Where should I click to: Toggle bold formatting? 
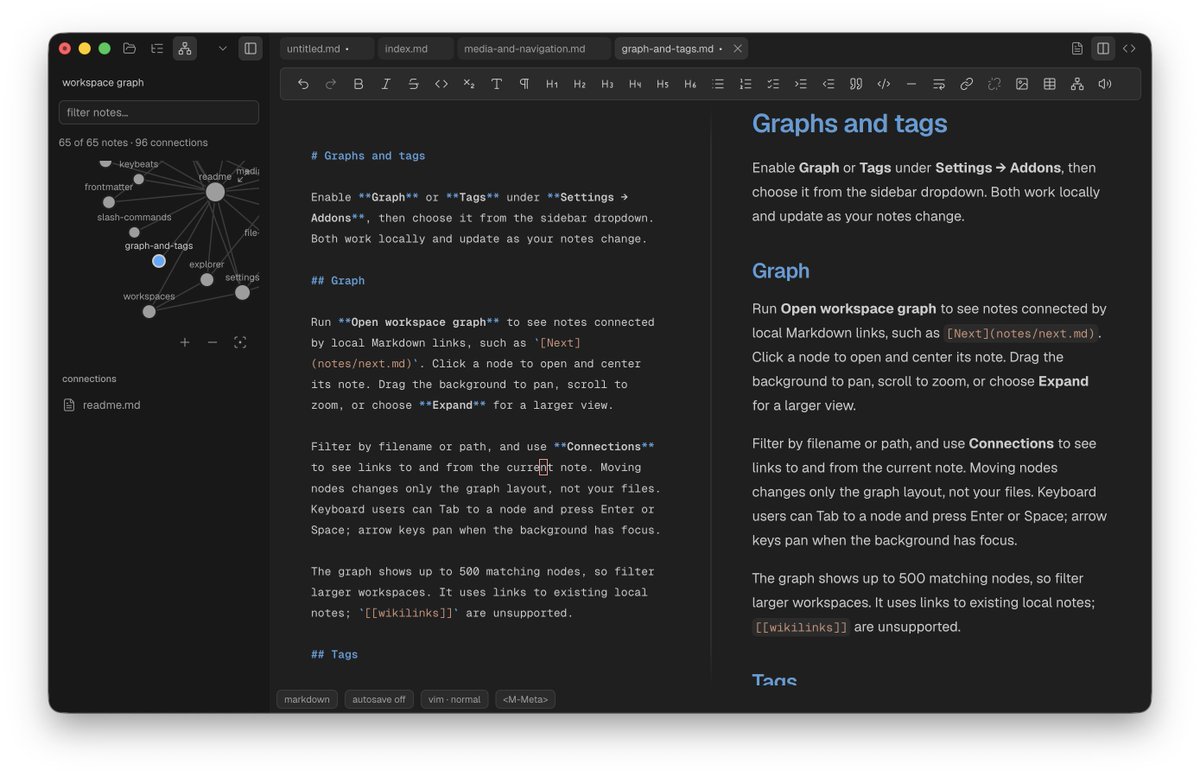[x=358, y=84]
